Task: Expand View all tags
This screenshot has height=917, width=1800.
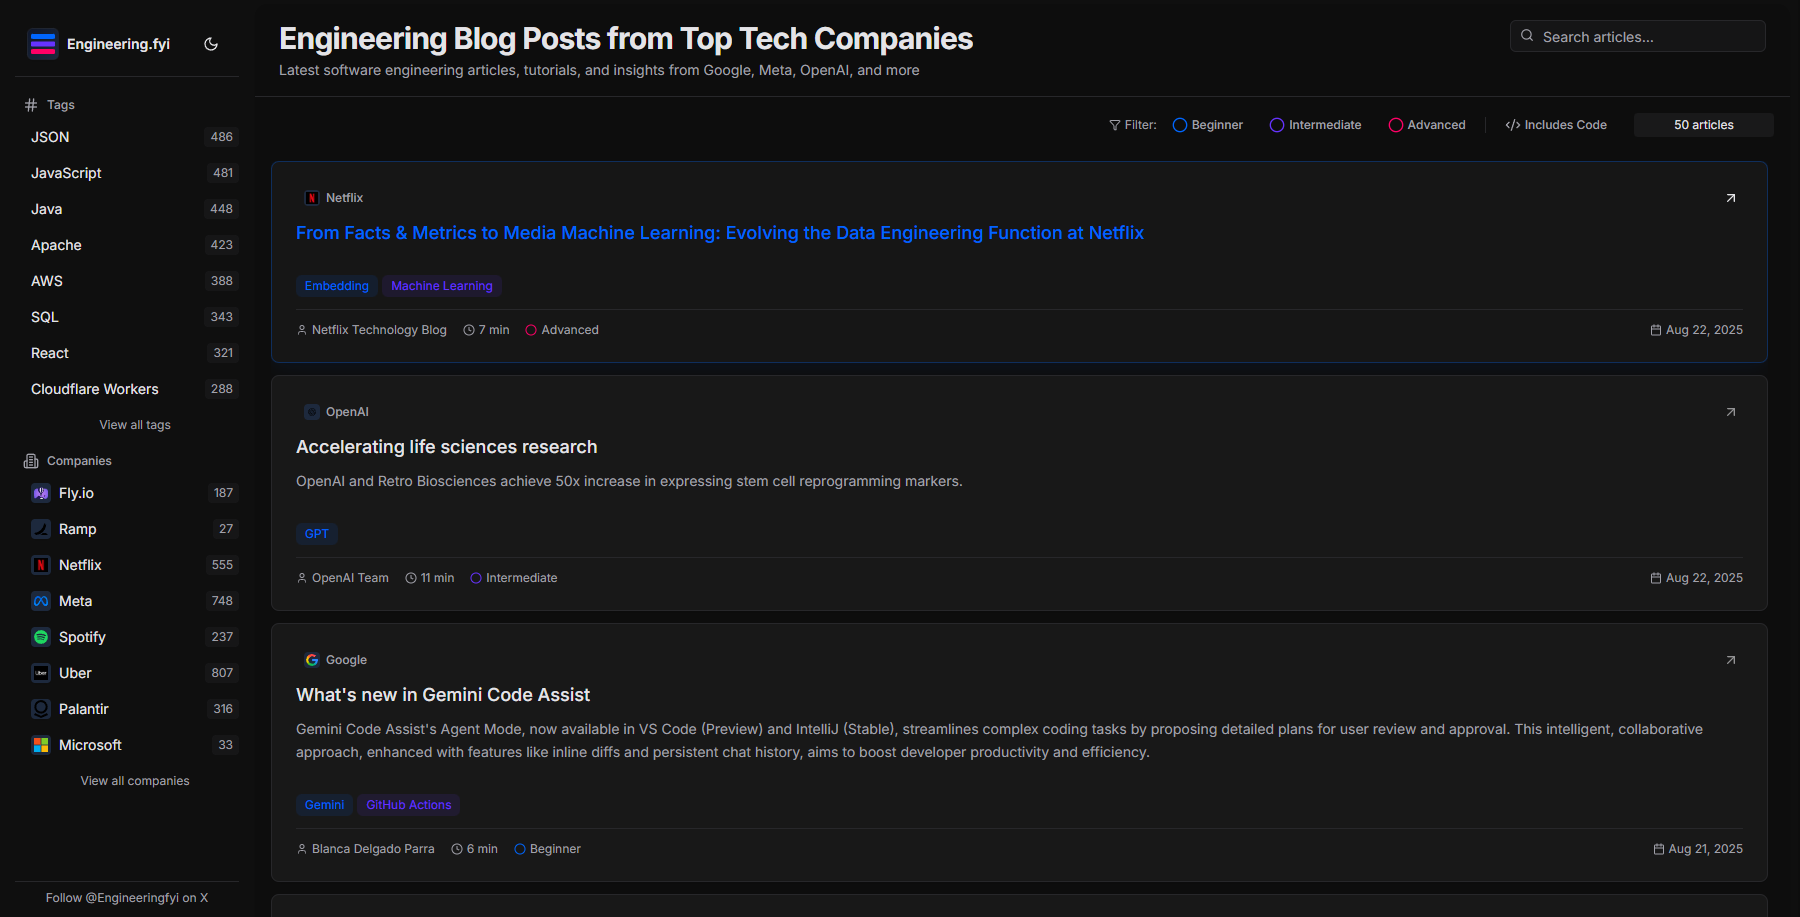Action: point(135,425)
